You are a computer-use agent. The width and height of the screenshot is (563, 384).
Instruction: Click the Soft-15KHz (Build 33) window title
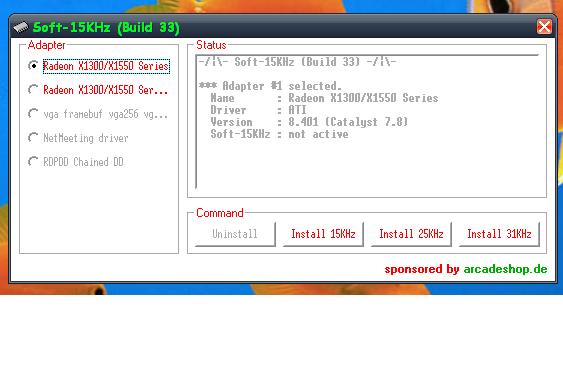(106, 27)
